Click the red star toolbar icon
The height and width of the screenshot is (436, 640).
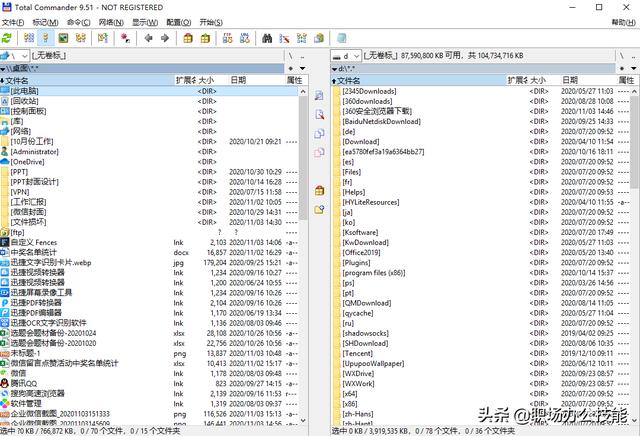click(x=125, y=38)
